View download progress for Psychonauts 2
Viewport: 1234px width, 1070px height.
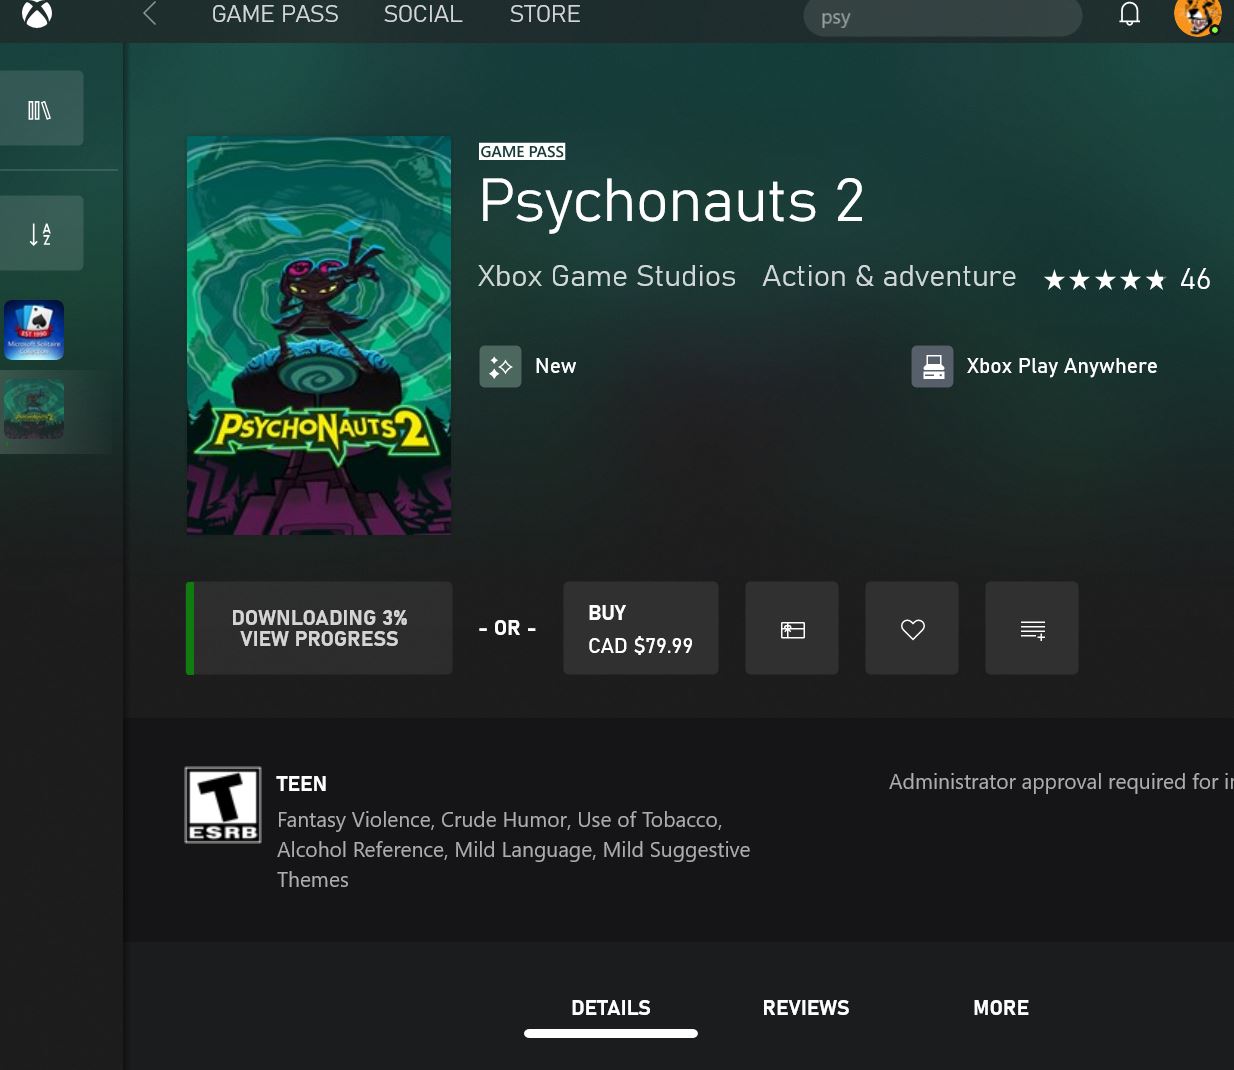[320, 629]
